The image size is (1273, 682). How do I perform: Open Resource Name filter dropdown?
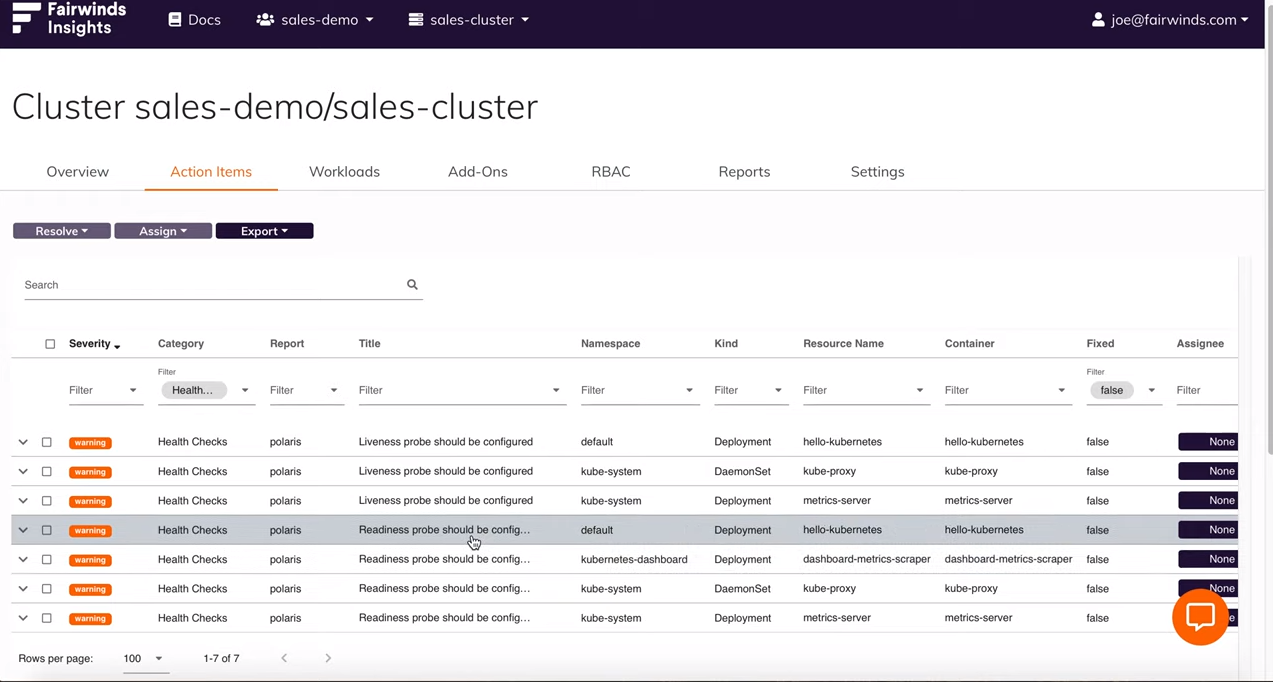point(865,390)
